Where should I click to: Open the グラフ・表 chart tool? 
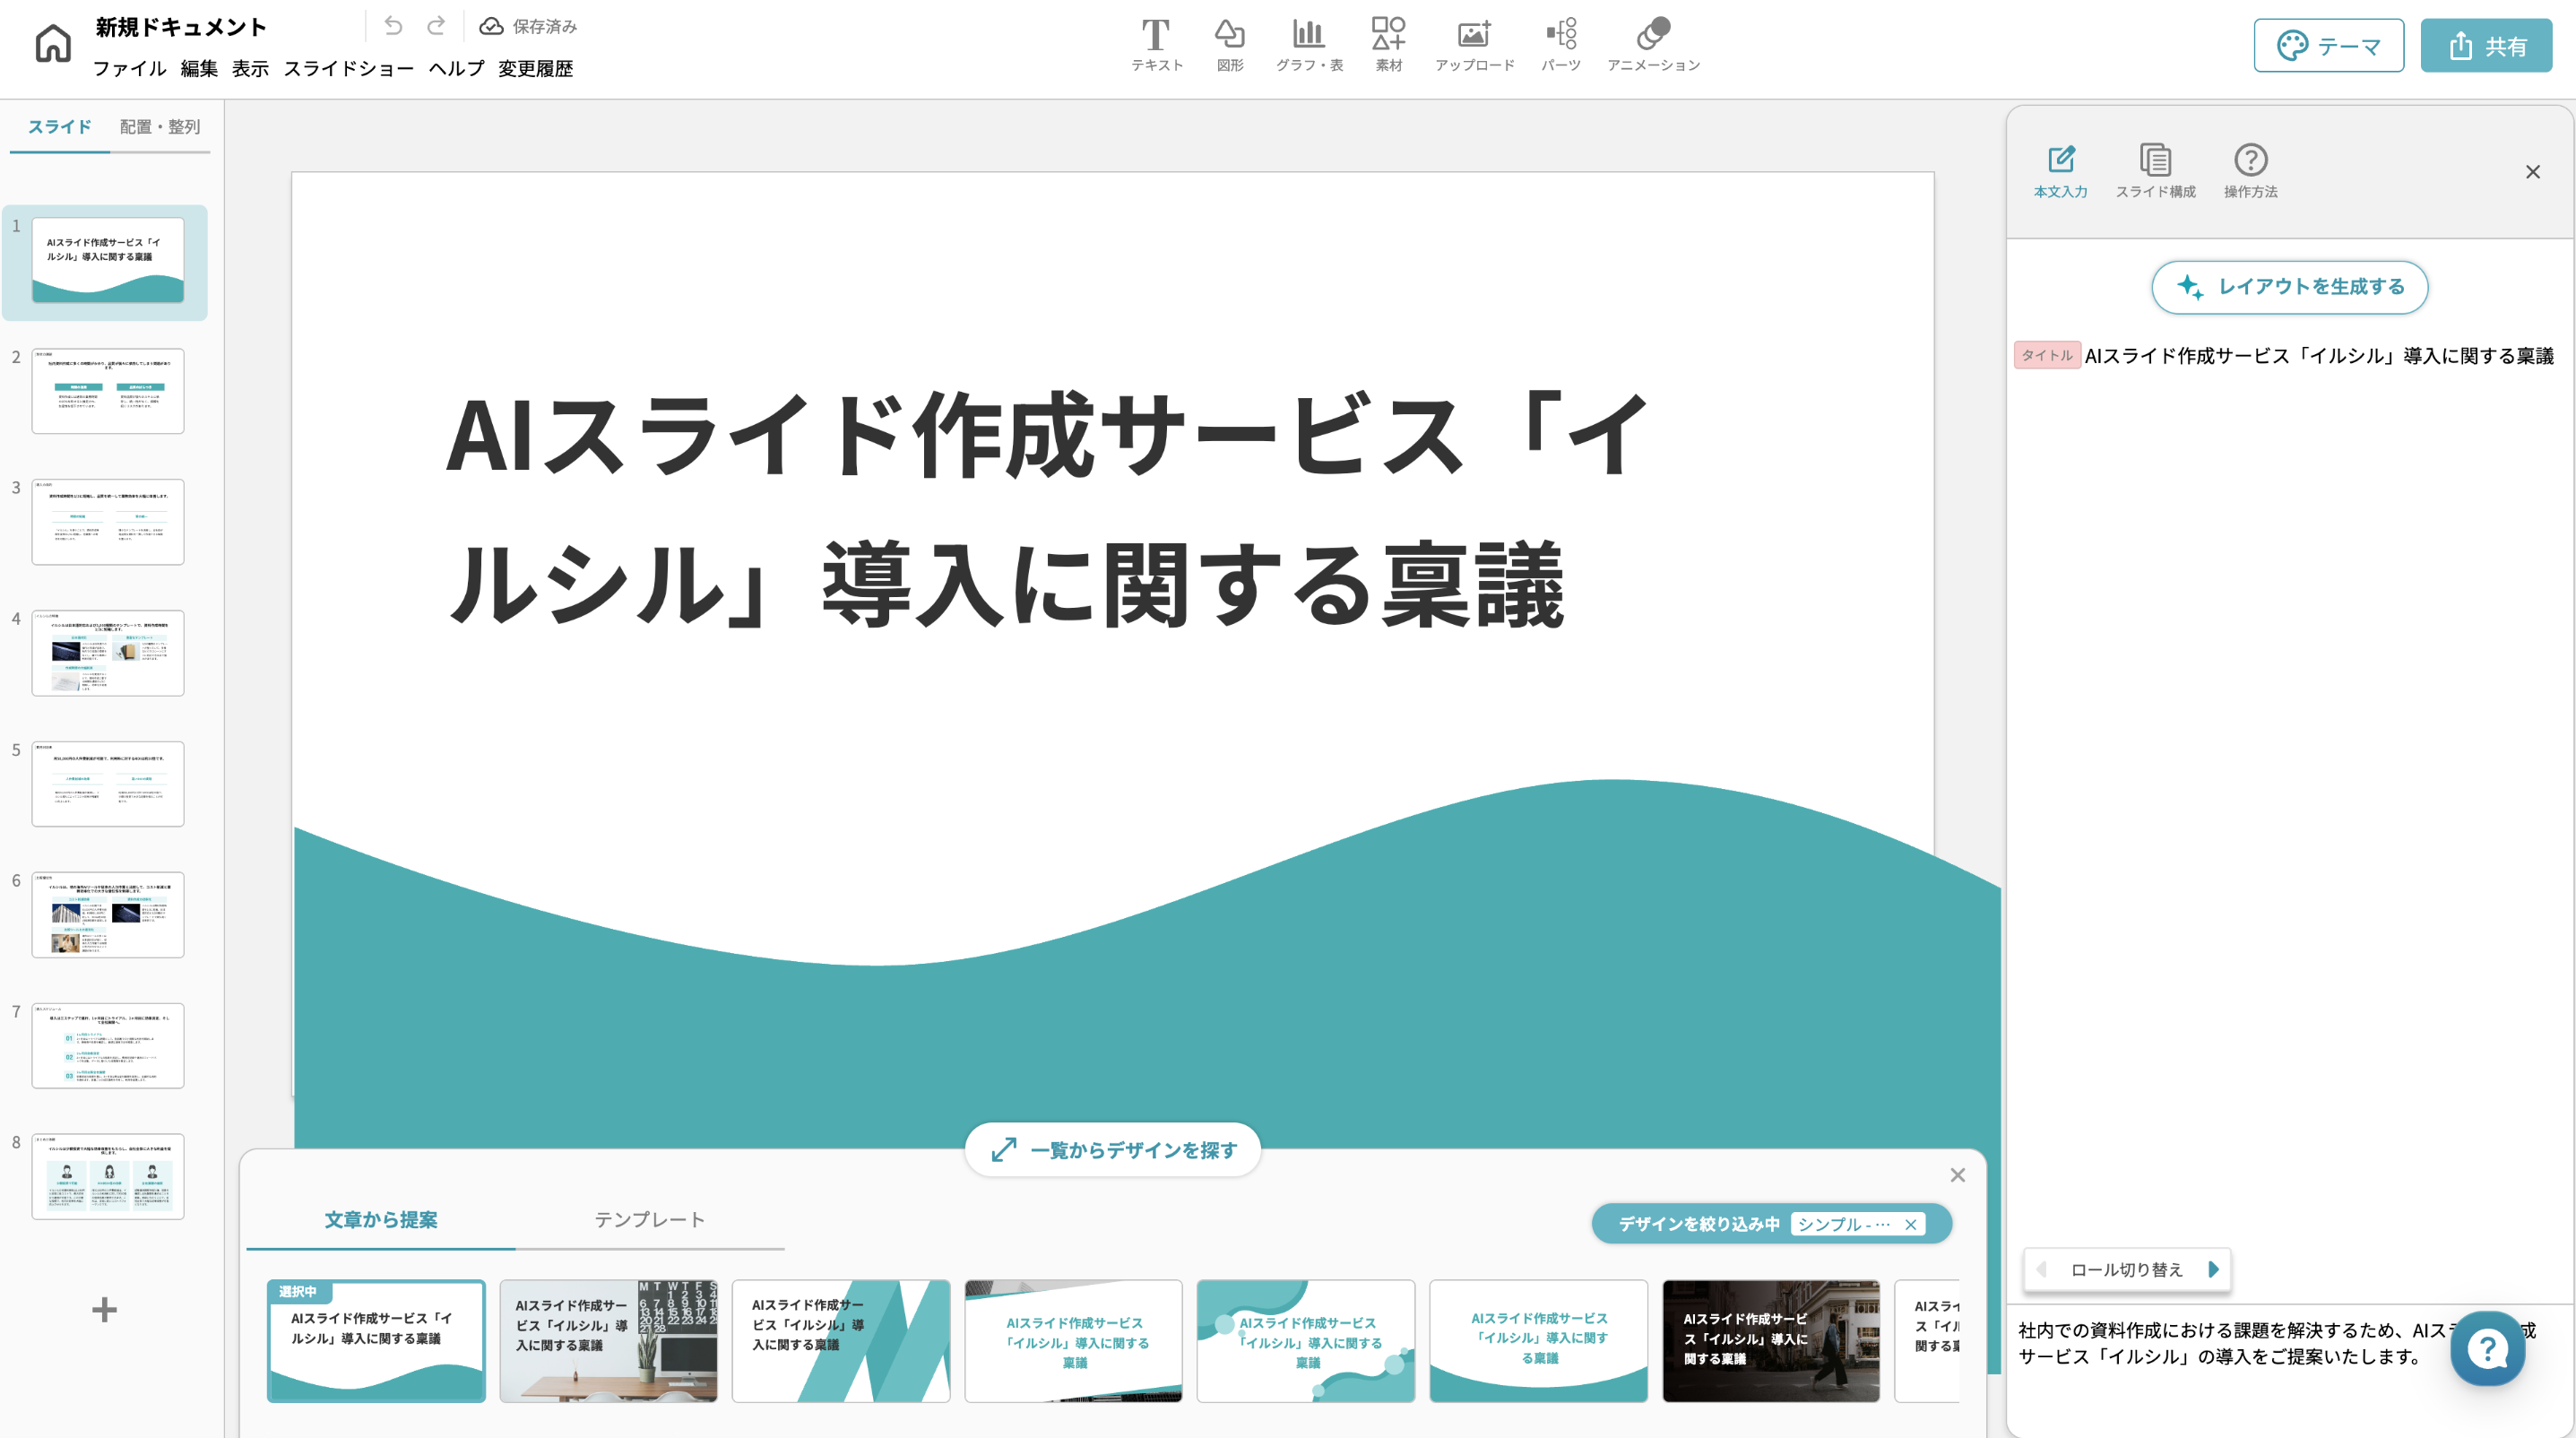(x=1309, y=45)
